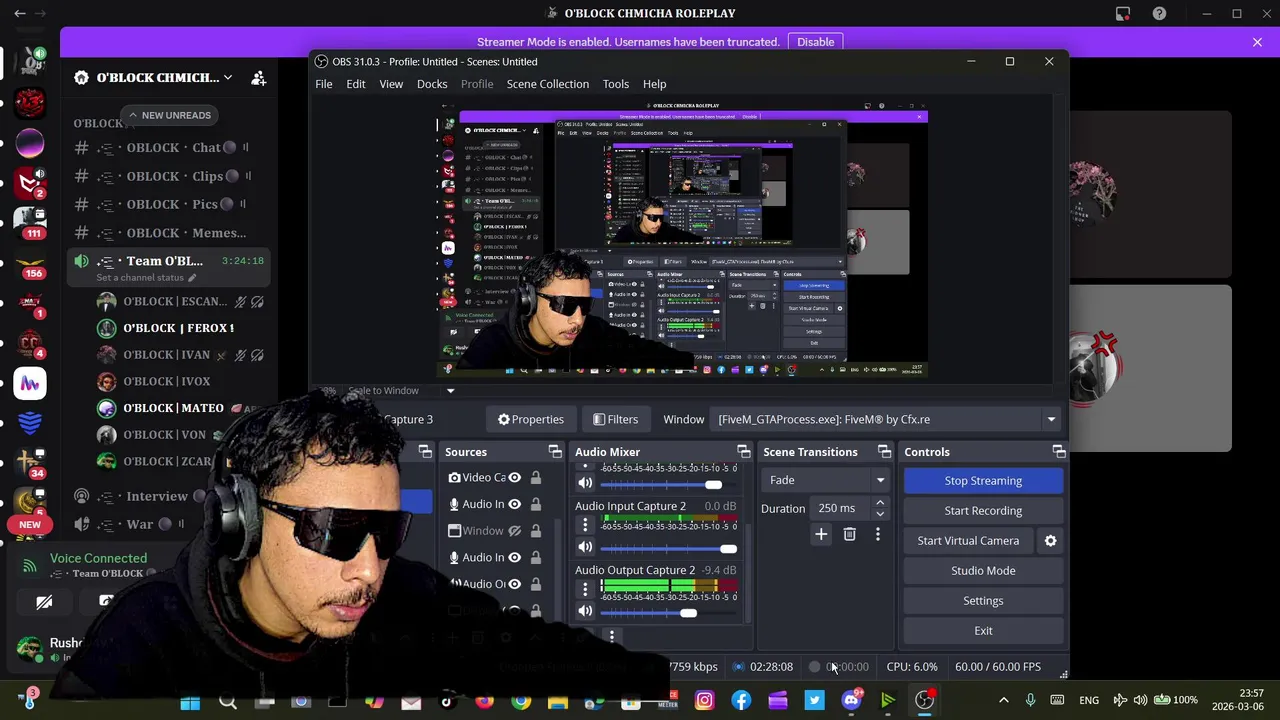Screen dimensions: 1280x720
Task: Open options menu for Audio Input Capture 2
Action: 585,525
